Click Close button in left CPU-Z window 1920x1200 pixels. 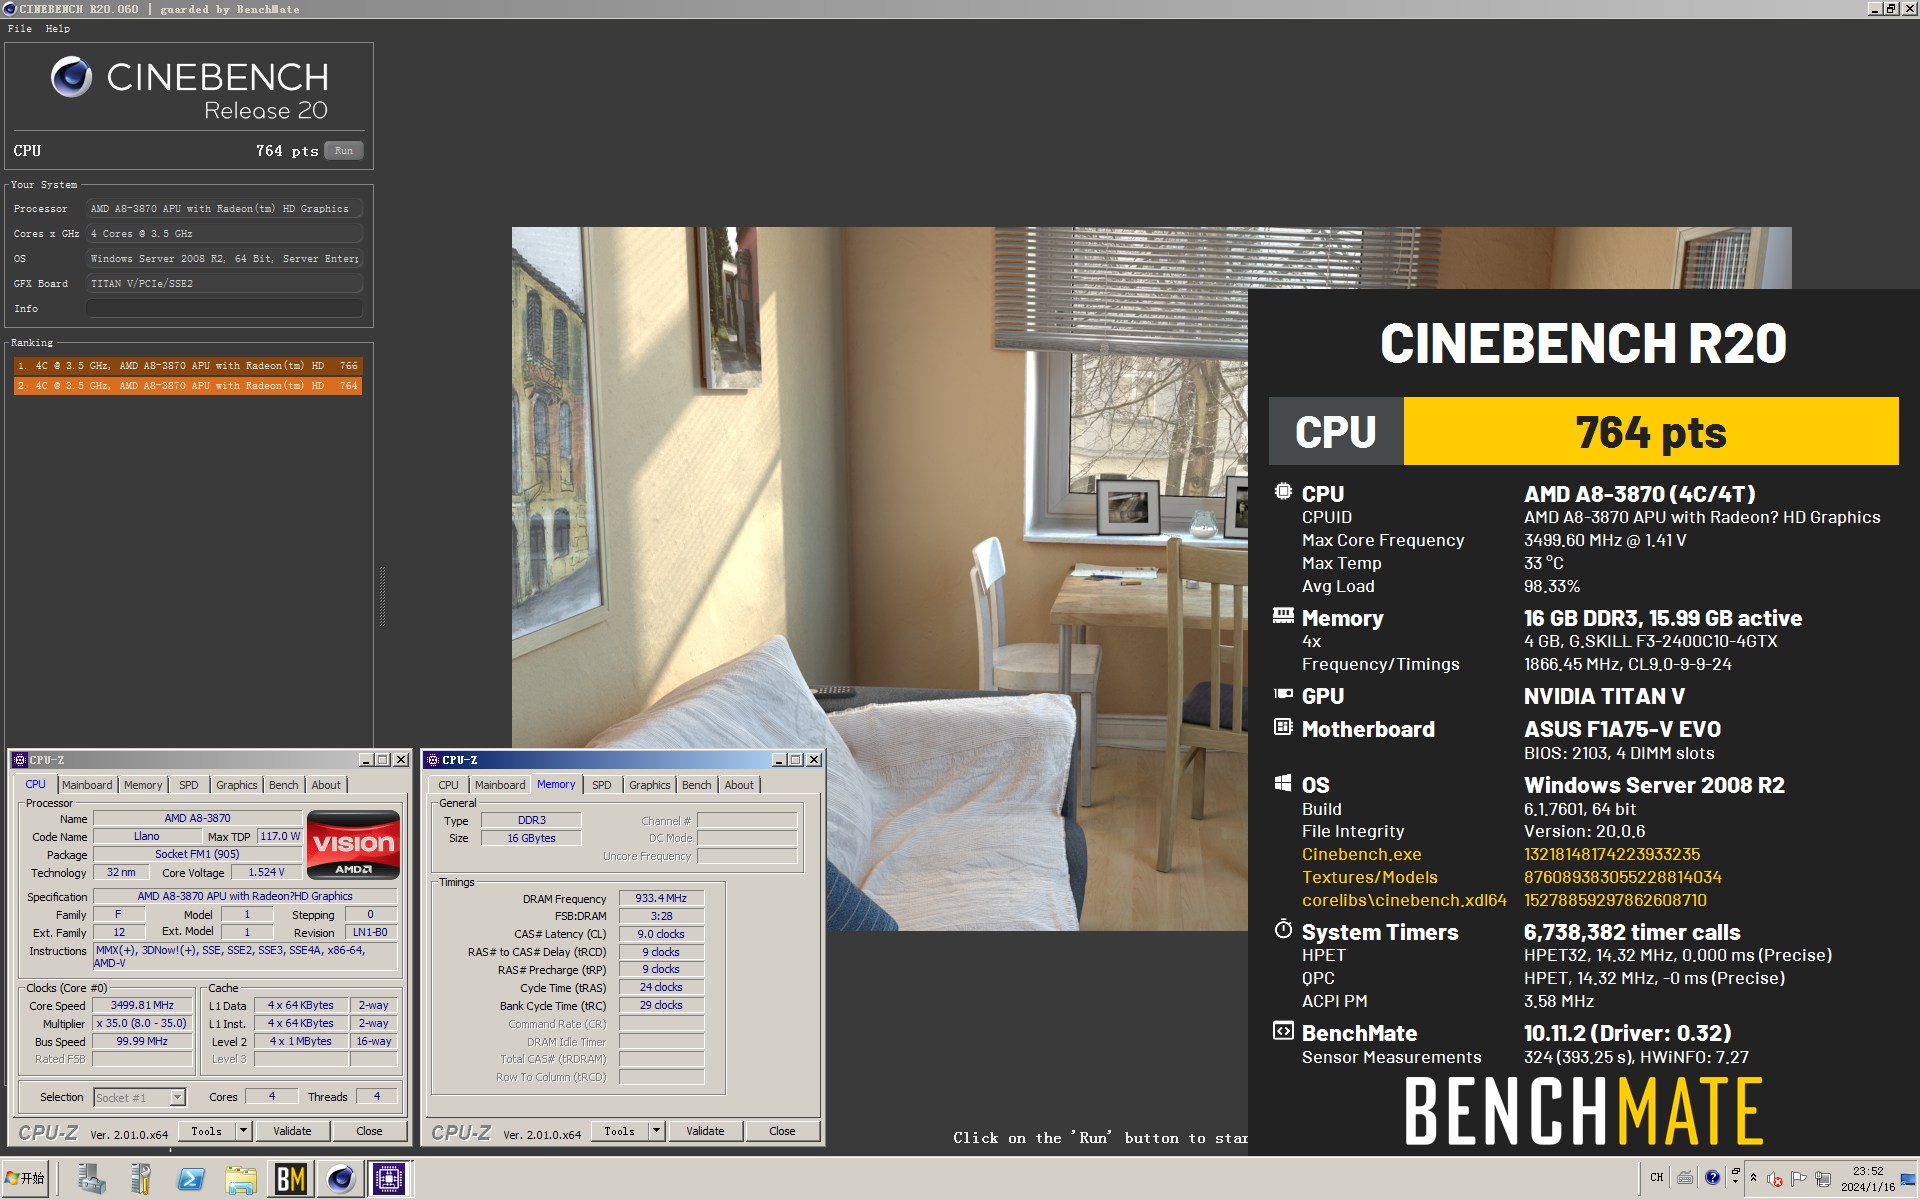369,1131
